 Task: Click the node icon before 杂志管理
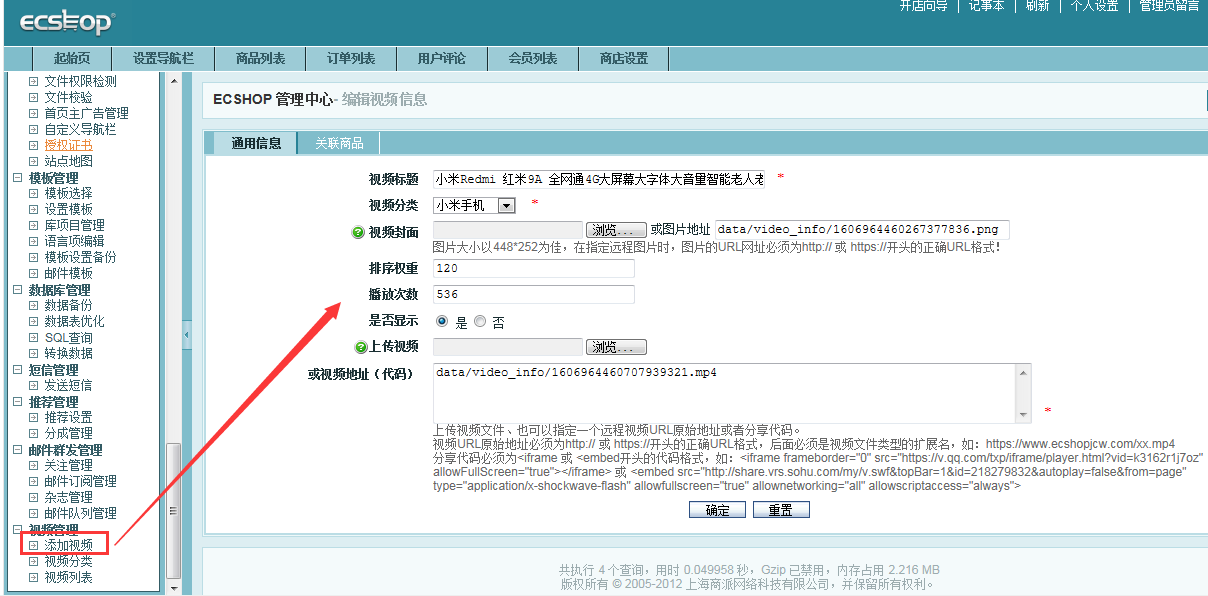pyautogui.click(x=33, y=497)
